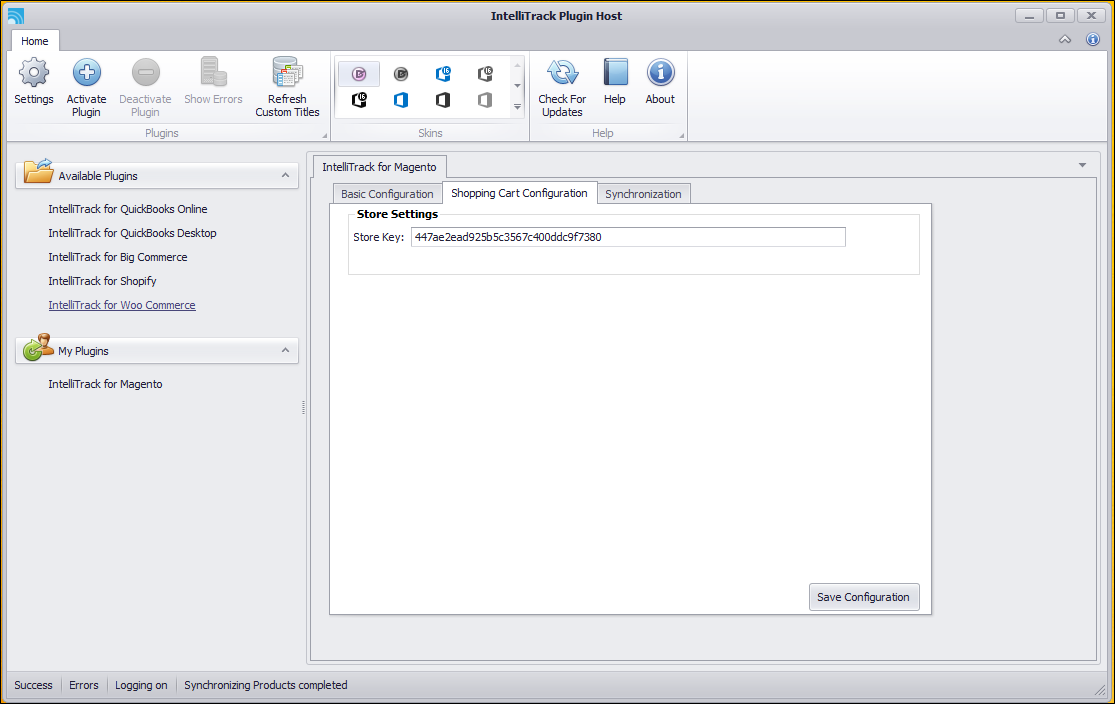Collapse the My Plugins group

coord(285,350)
